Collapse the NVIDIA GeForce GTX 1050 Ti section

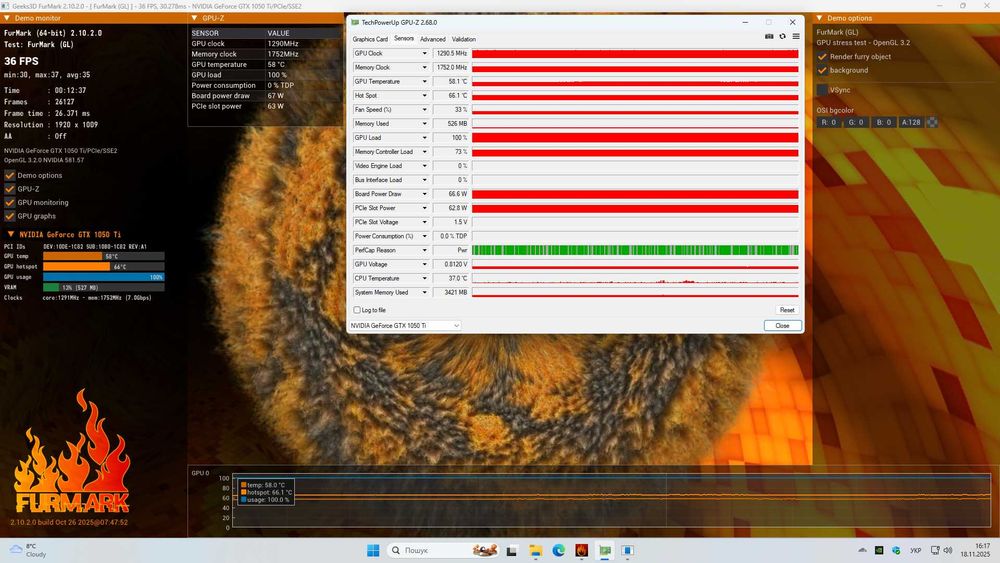coord(11,234)
